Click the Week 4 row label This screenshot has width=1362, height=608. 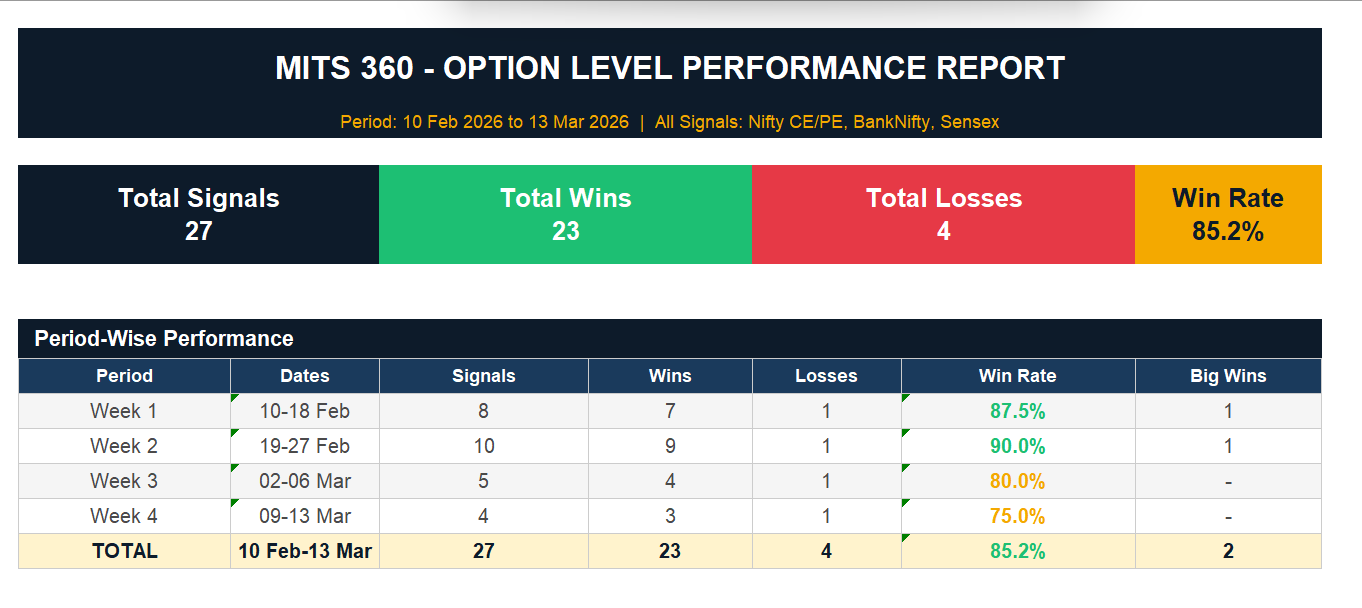click(124, 516)
